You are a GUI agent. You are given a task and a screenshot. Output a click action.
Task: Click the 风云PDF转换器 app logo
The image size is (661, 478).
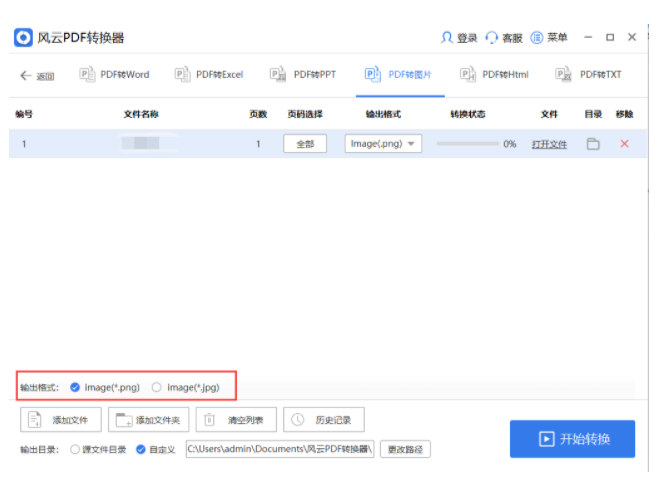[x=23, y=38]
